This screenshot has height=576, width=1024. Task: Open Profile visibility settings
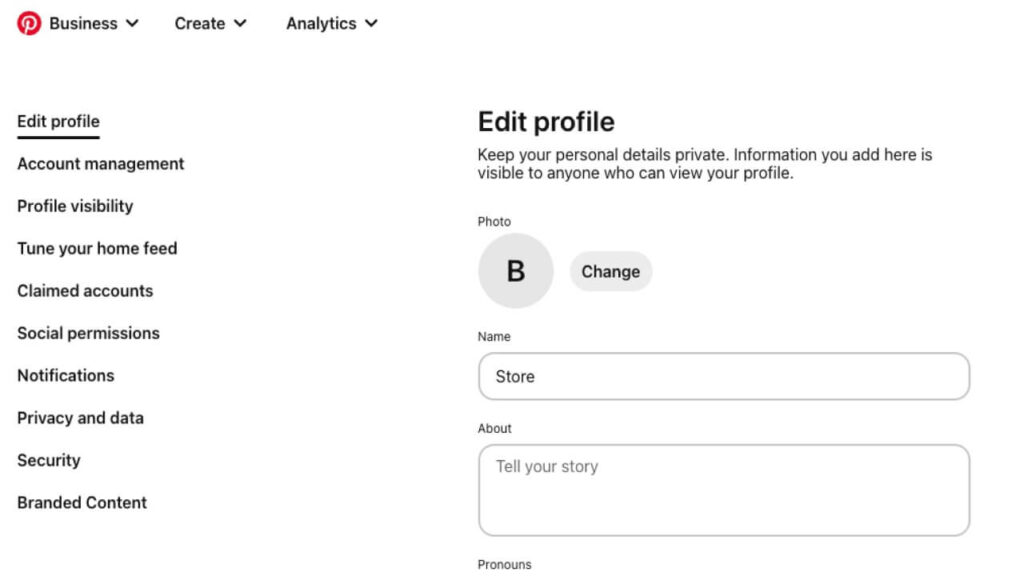click(75, 206)
